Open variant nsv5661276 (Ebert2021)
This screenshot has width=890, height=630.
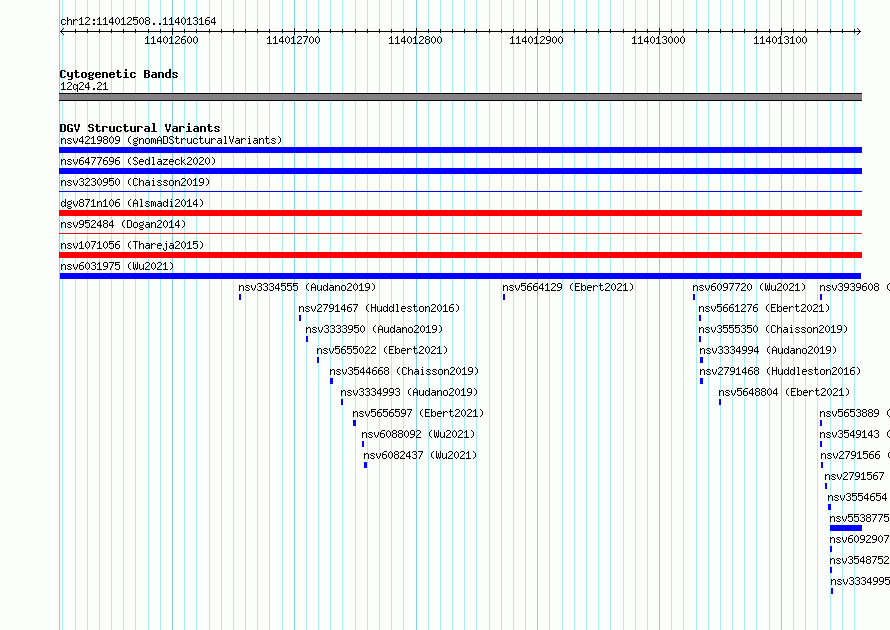tap(764, 308)
